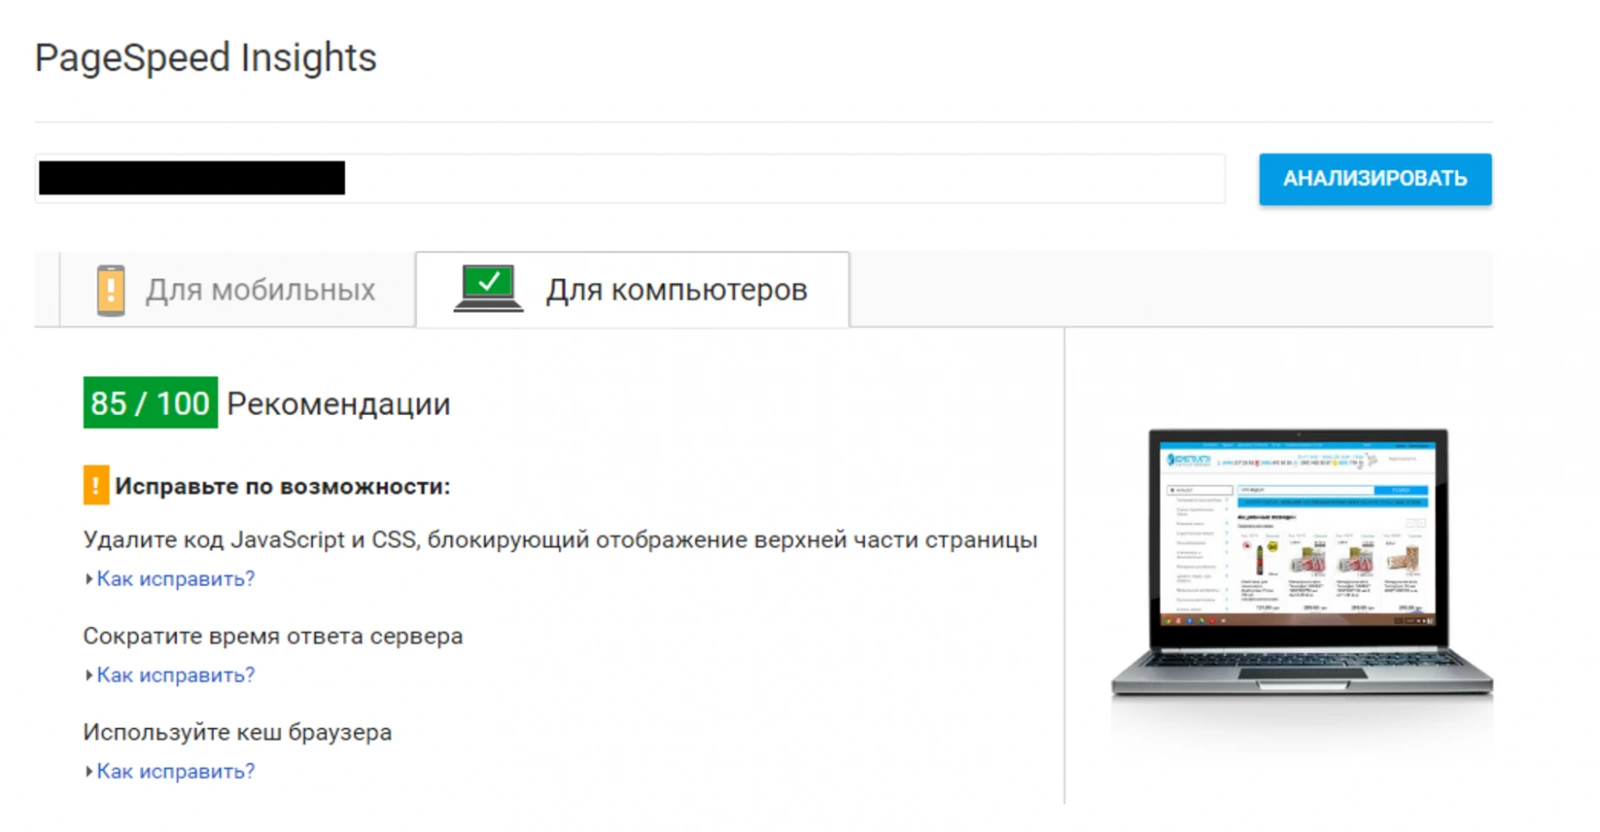Switch to the Для мобильных tab
Image resolution: width=1600 pixels, height=832 pixels.
click(x=238, y=290)
